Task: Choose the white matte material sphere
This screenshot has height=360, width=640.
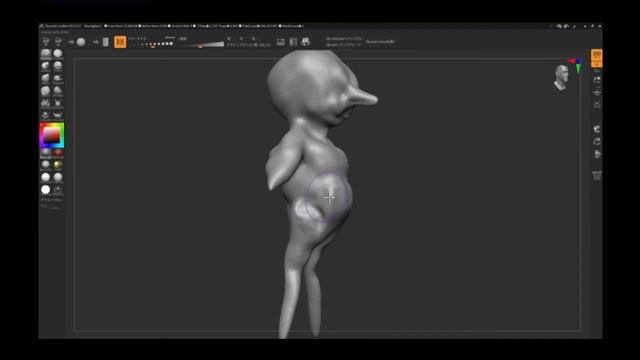Action: [46, 177]
